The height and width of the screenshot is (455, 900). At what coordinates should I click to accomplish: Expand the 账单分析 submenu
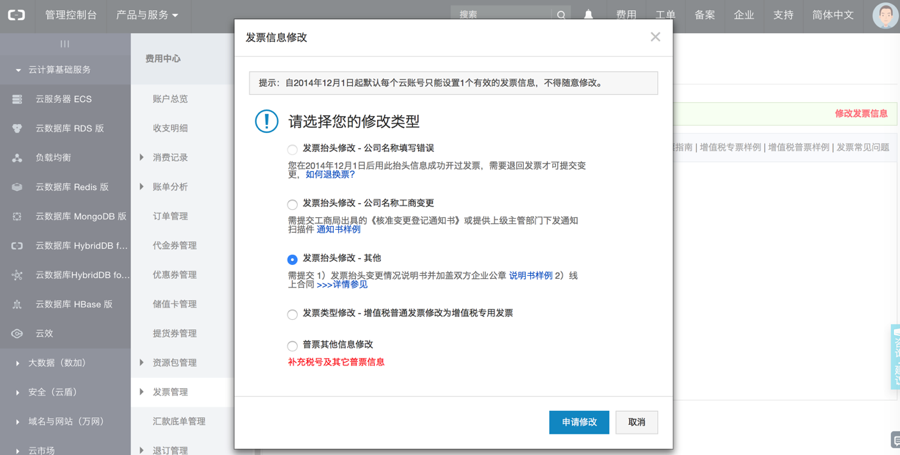point(142,186)
